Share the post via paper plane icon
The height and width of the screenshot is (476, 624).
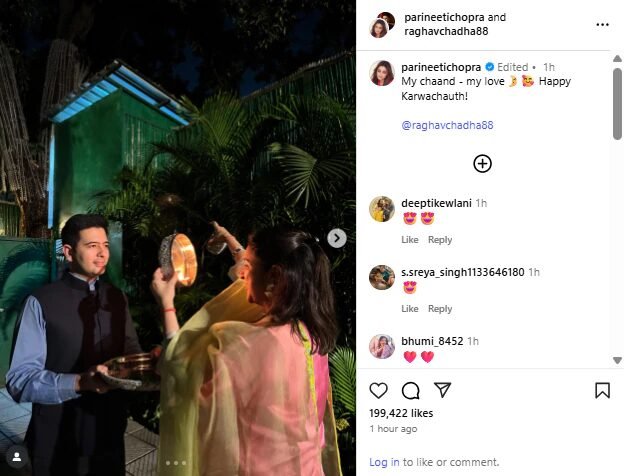442,390
